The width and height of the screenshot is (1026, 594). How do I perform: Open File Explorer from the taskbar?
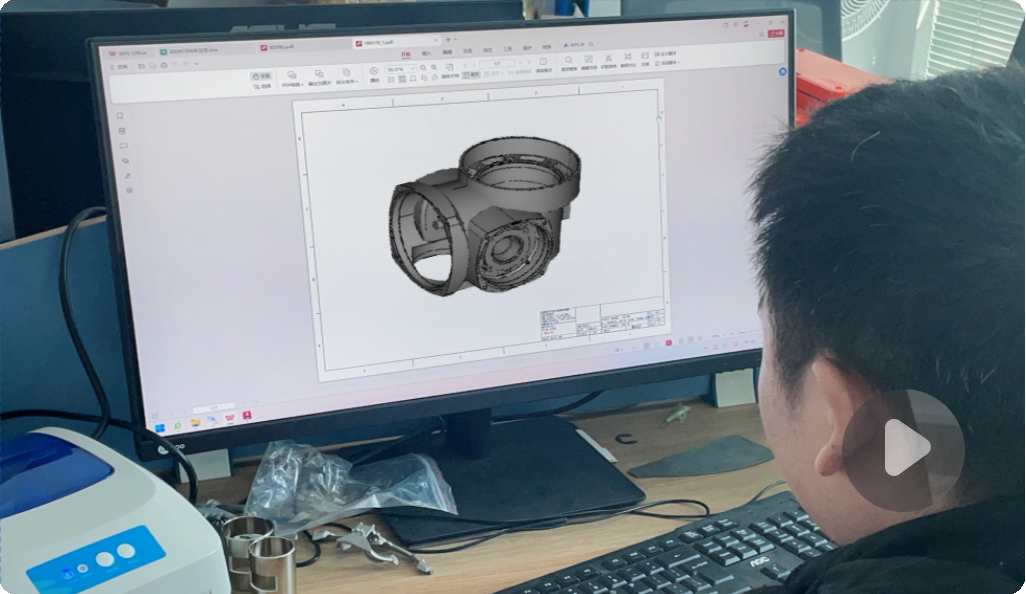(195, 423)
